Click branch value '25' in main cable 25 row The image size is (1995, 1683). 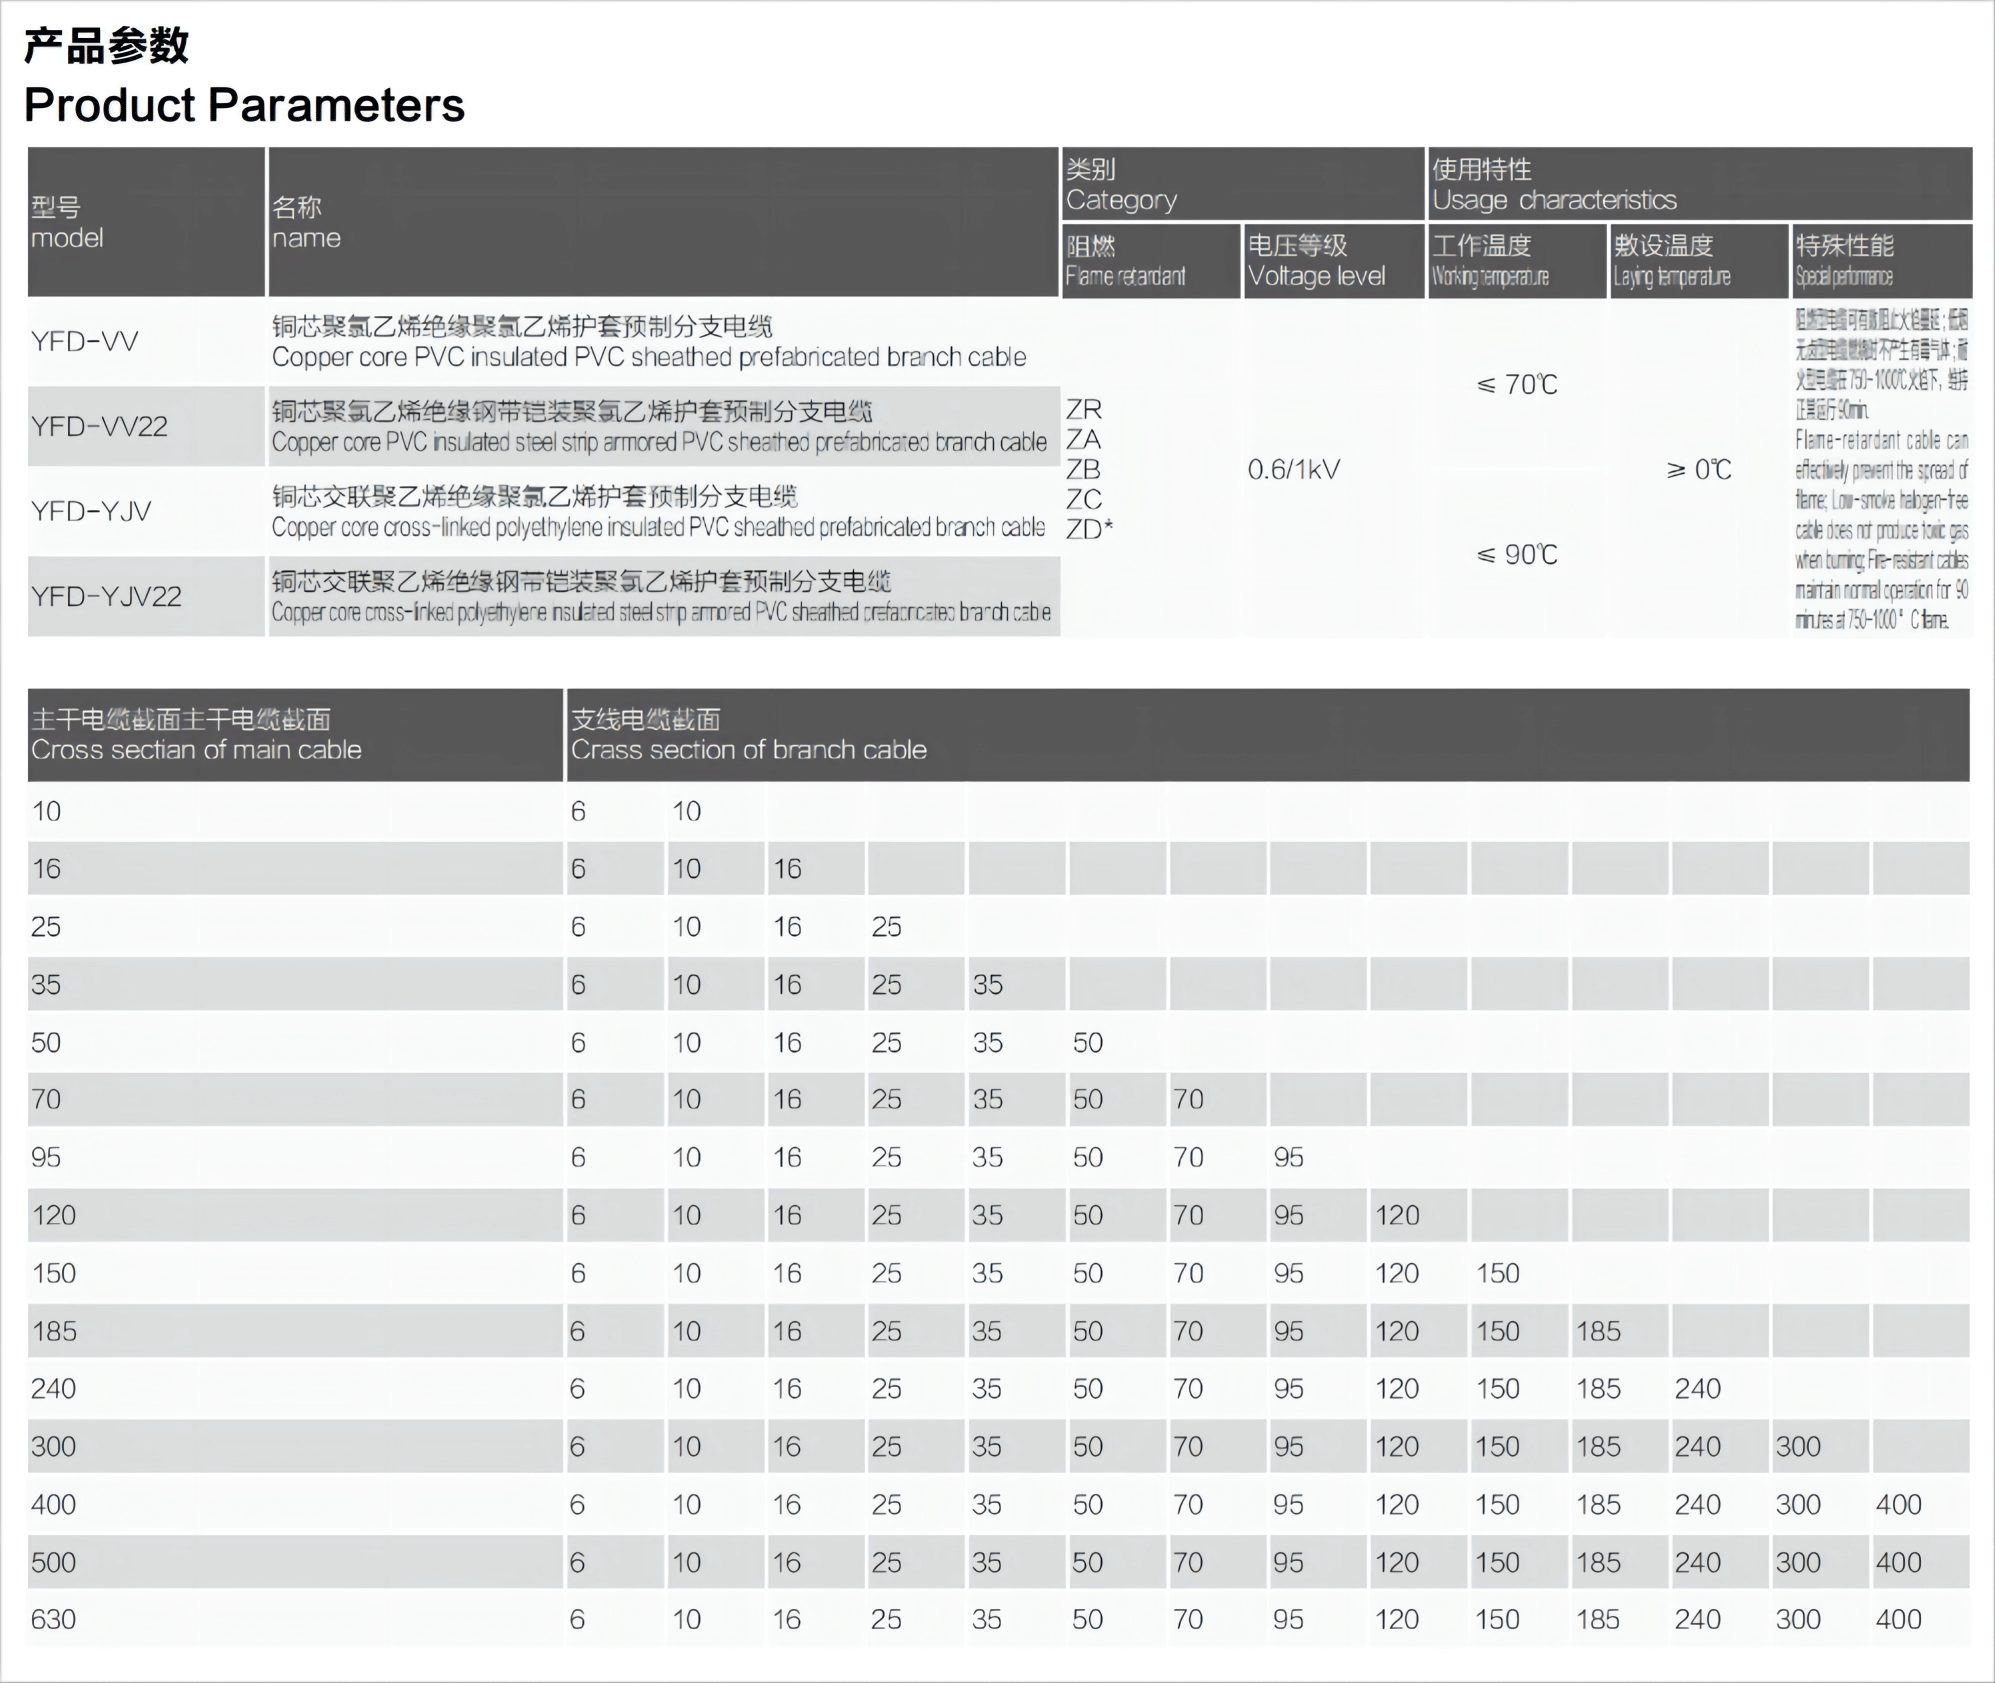pyautogui.click(x=886, y=927)
